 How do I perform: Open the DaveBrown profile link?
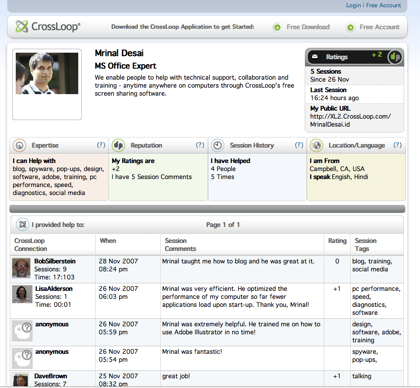(51, 376)
